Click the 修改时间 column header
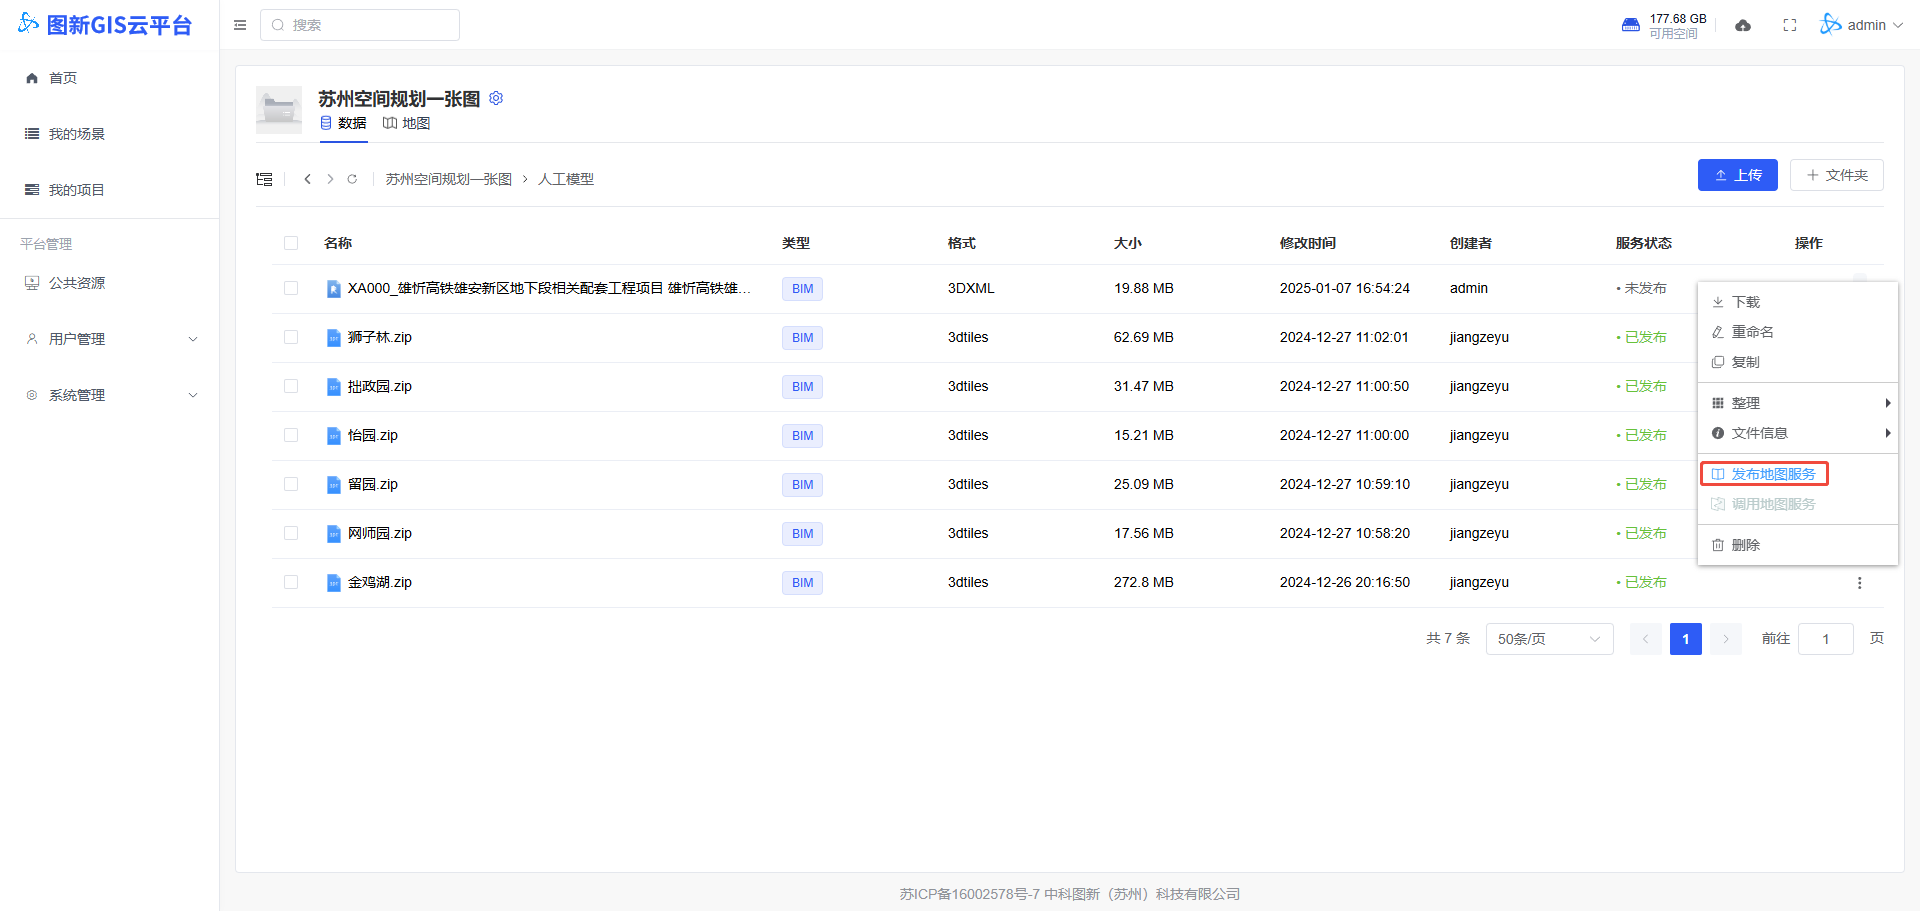Viewport: 1920px width, 911px height. click(x=1307, y=243)
